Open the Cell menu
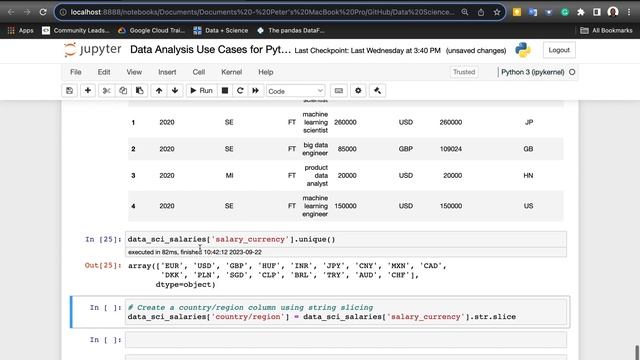The width and height of the screenshot is (640, 360). [199, 72]
